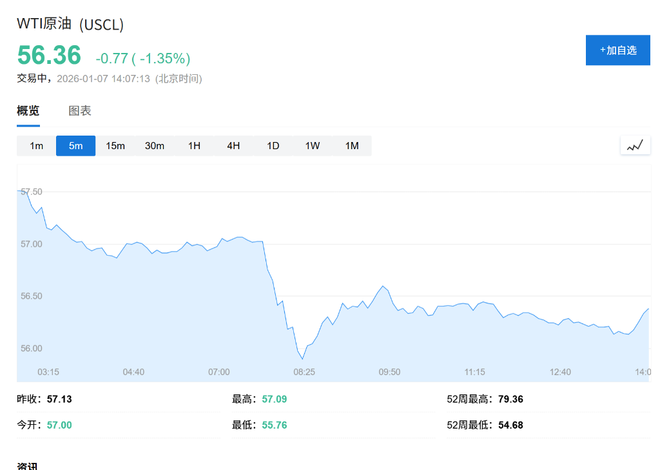Switch chart to 4H interval

tap(233, 146)
